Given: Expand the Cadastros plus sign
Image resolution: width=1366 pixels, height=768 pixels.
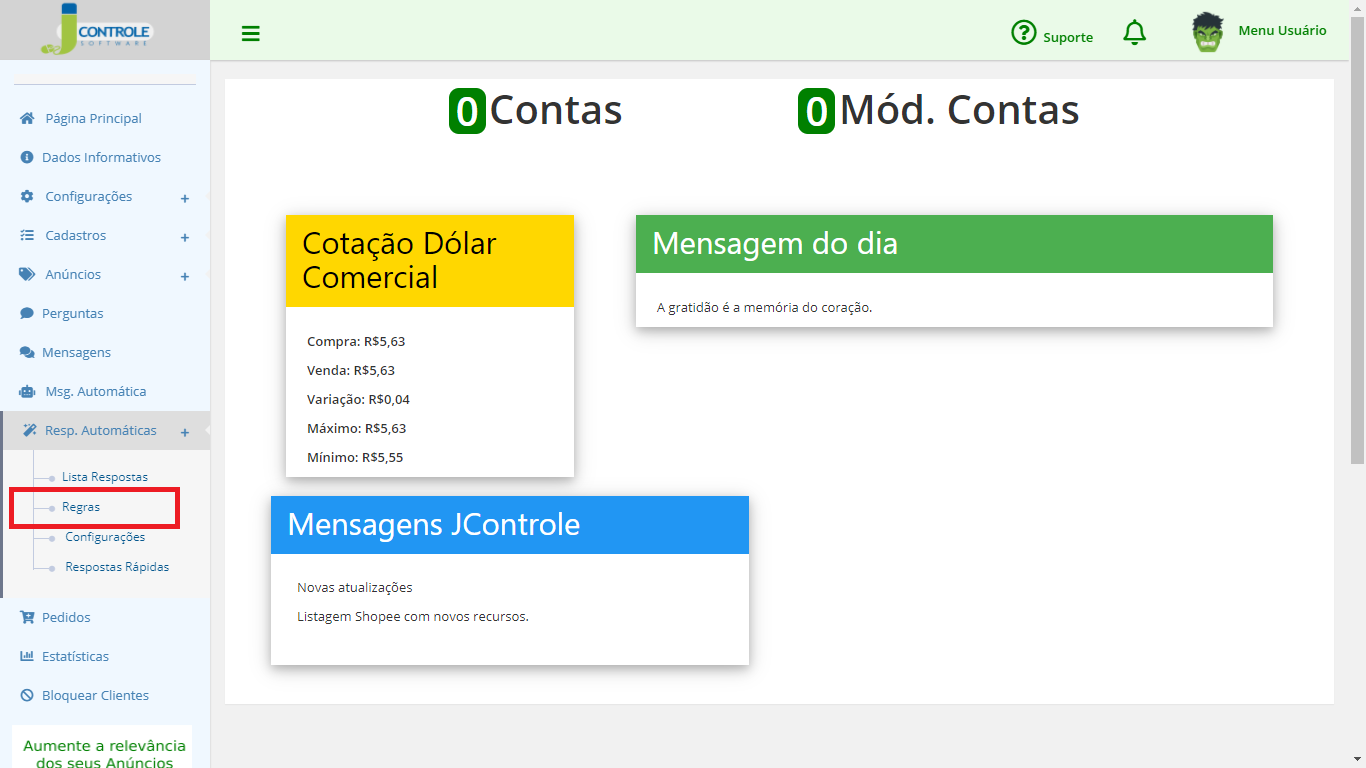Looking at the screenshot, I should pyautogui.click(x=185, y=238).
